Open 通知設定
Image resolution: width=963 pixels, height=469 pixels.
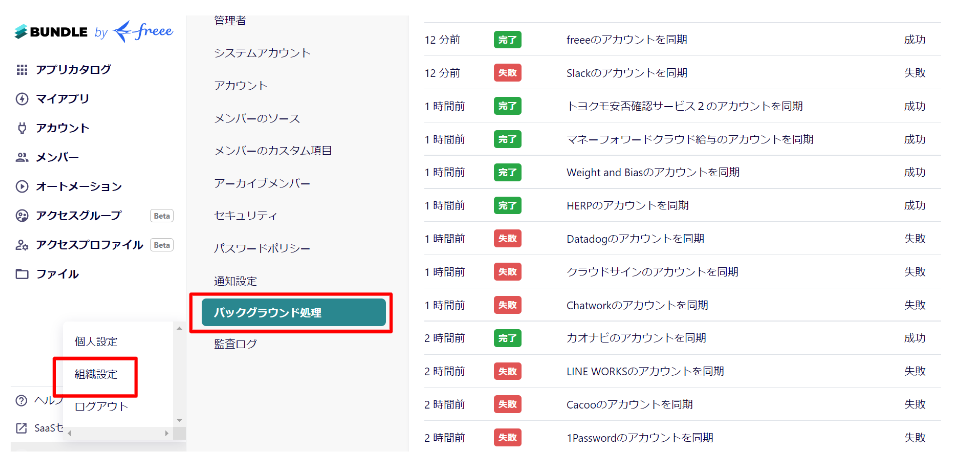[x=235, y=282]
